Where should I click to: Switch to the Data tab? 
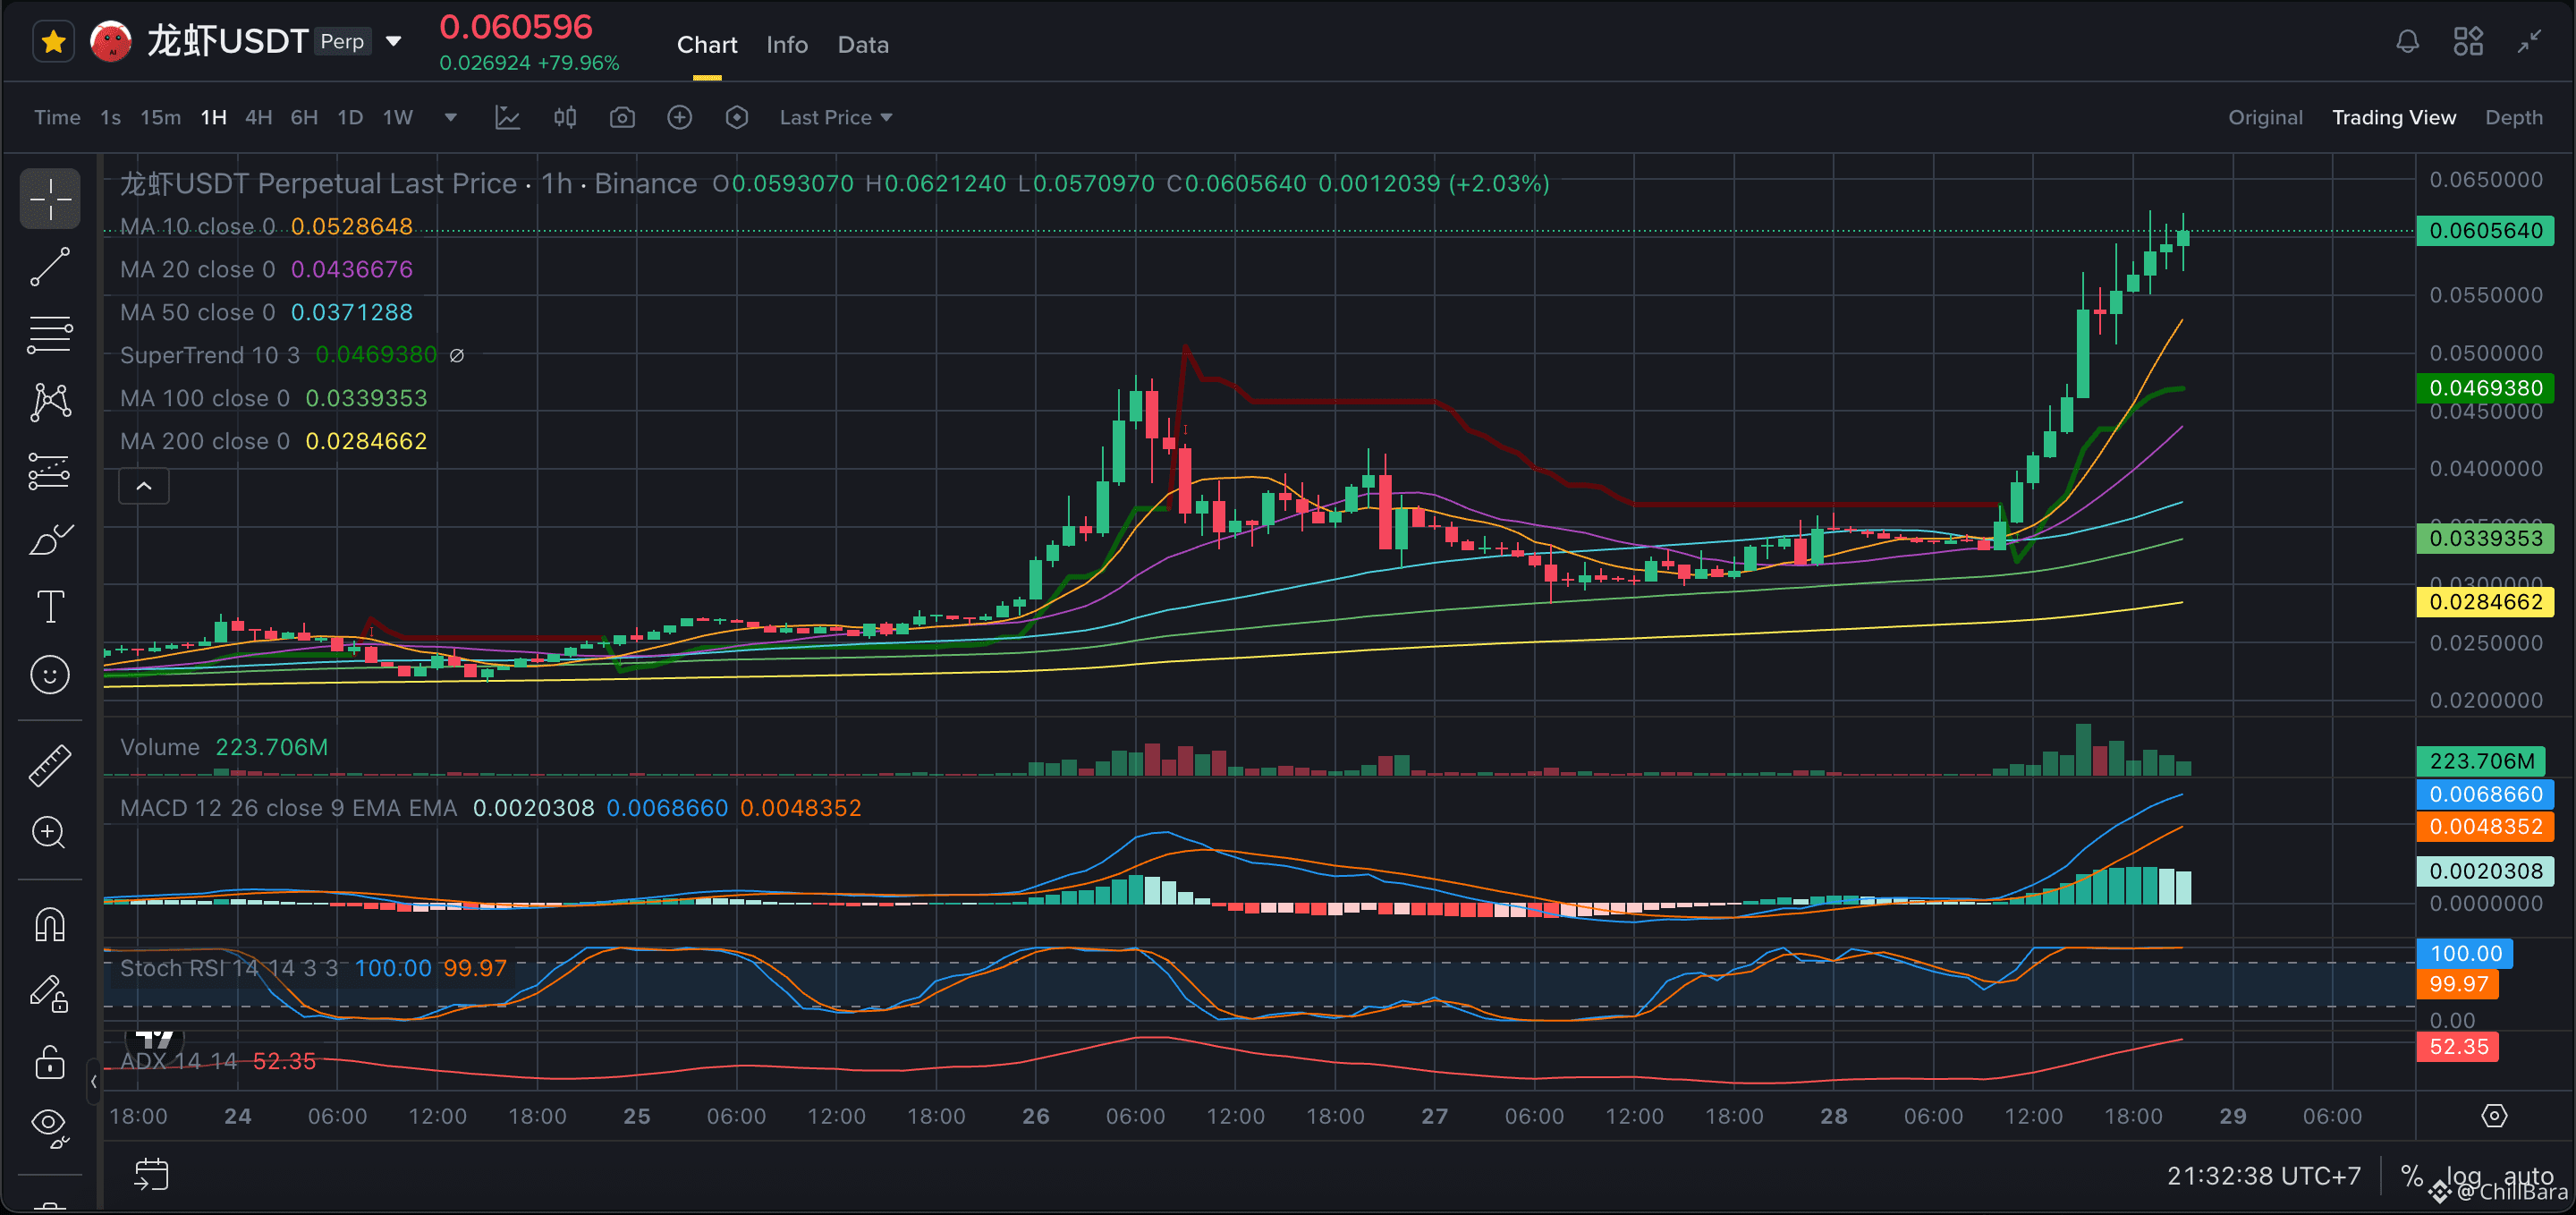pos(863,45)
